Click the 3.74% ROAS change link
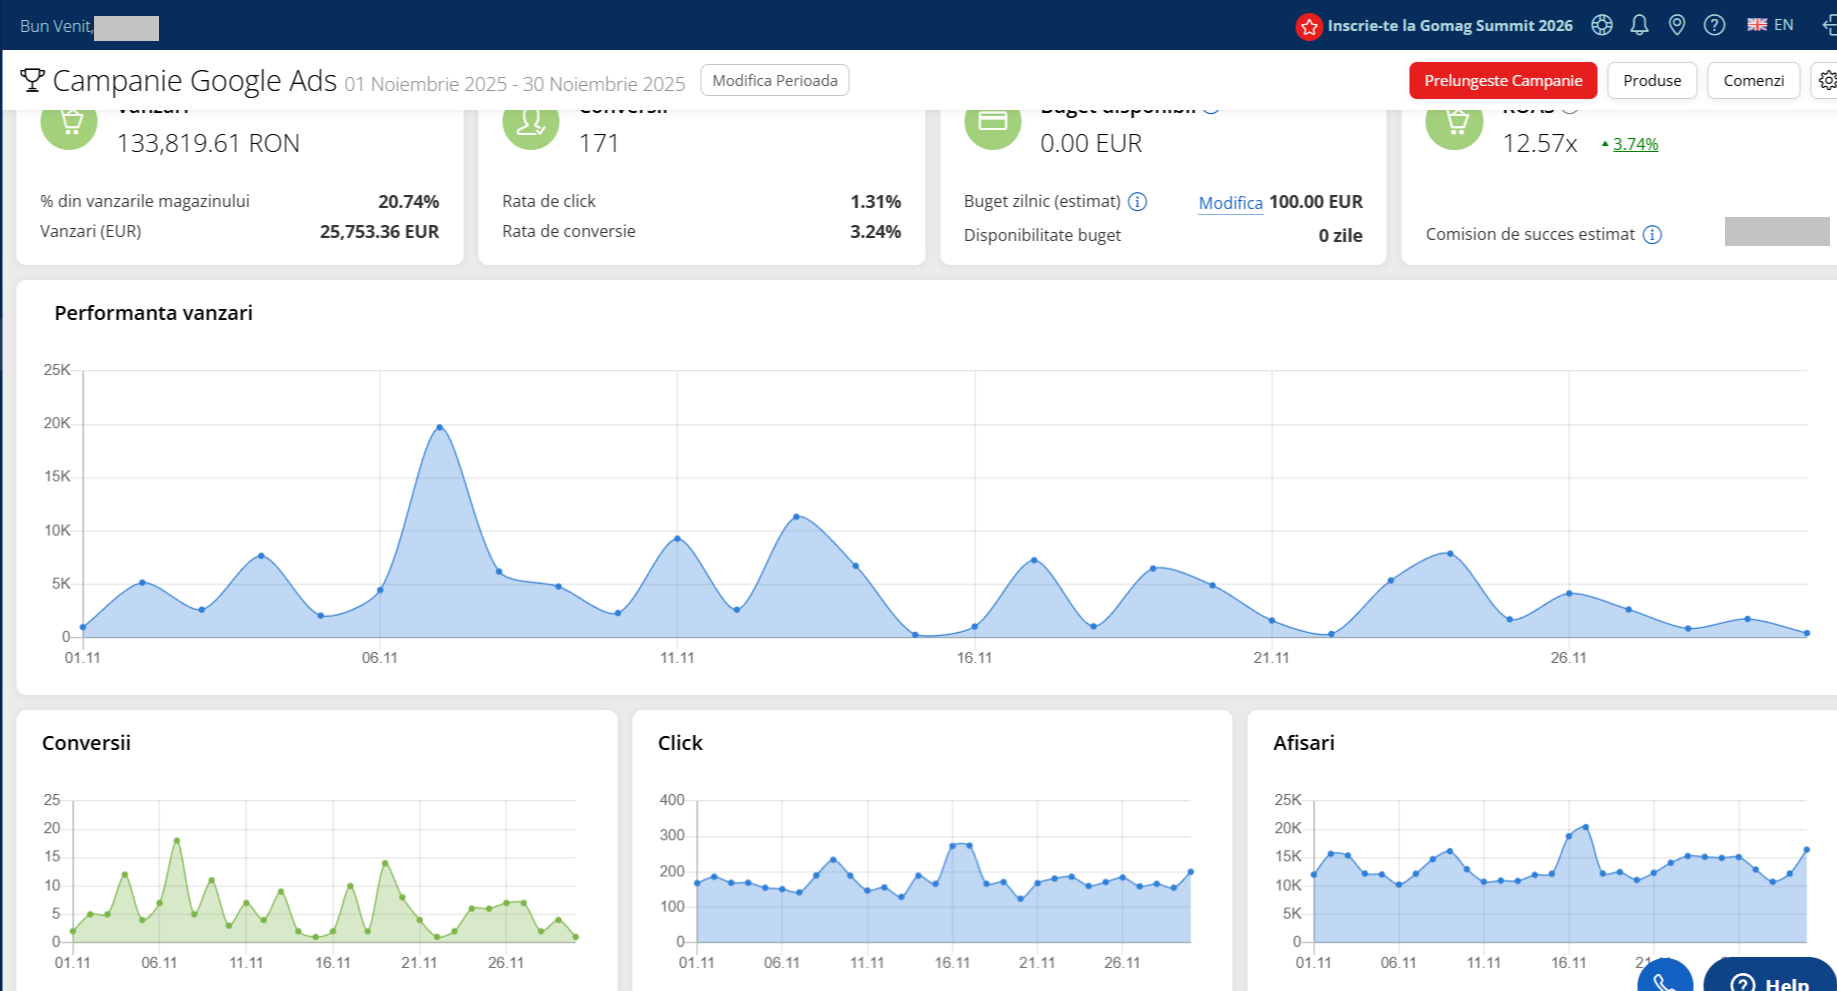1837x991 pixels. click(1635, 144)
